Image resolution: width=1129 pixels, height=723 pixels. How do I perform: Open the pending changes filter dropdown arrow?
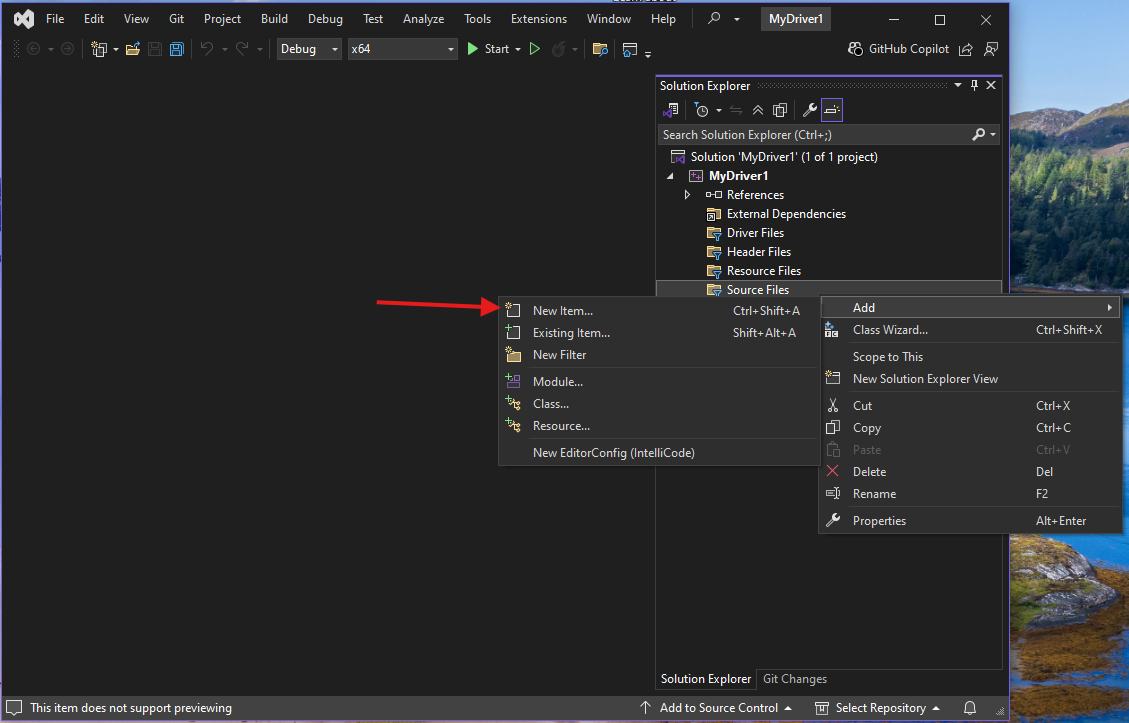pyautogui.click(x=718, y=110)
